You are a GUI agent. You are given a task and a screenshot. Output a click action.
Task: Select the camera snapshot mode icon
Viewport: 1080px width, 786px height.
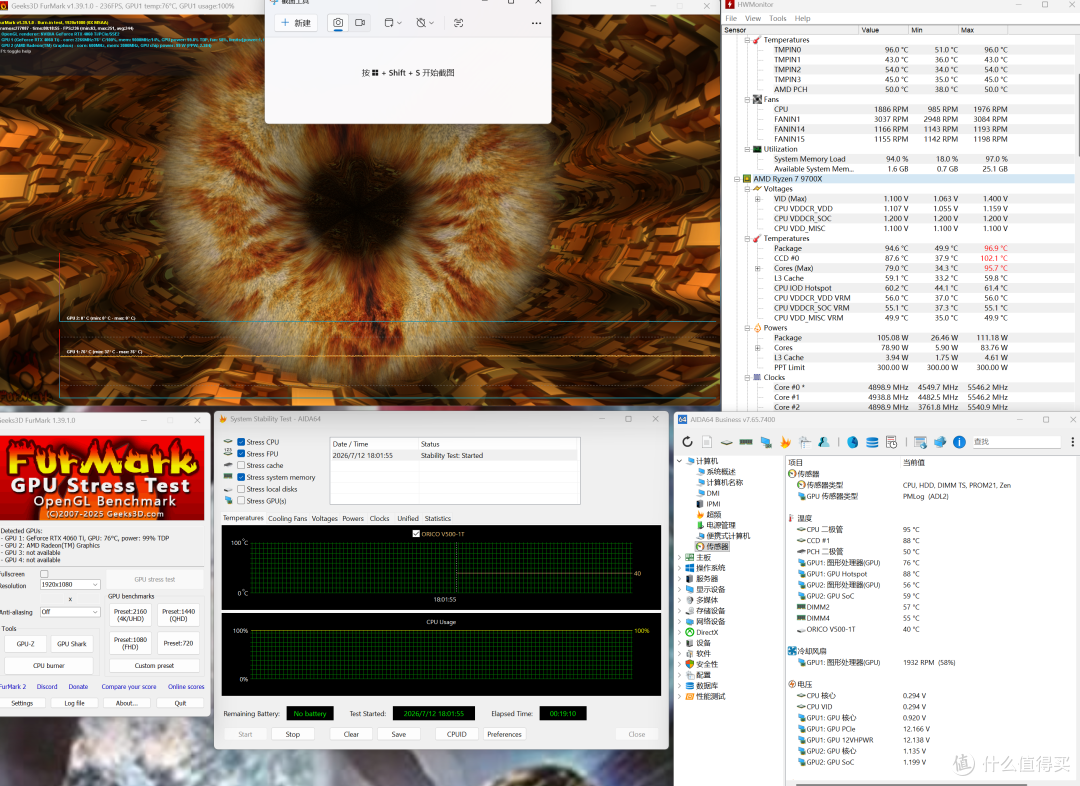[x=338, y=23]
